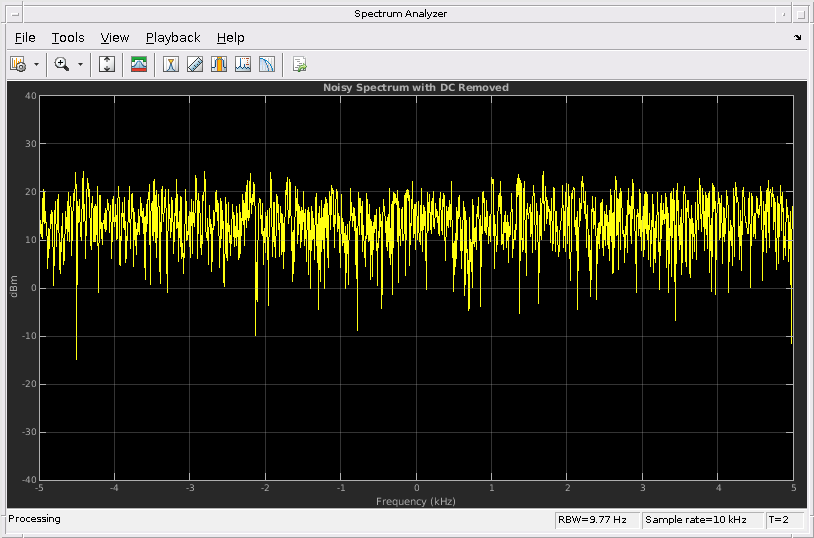Scale Y-axis limits with autoscale button
This screenshot has height=538, width=814.
click(107, 64)
